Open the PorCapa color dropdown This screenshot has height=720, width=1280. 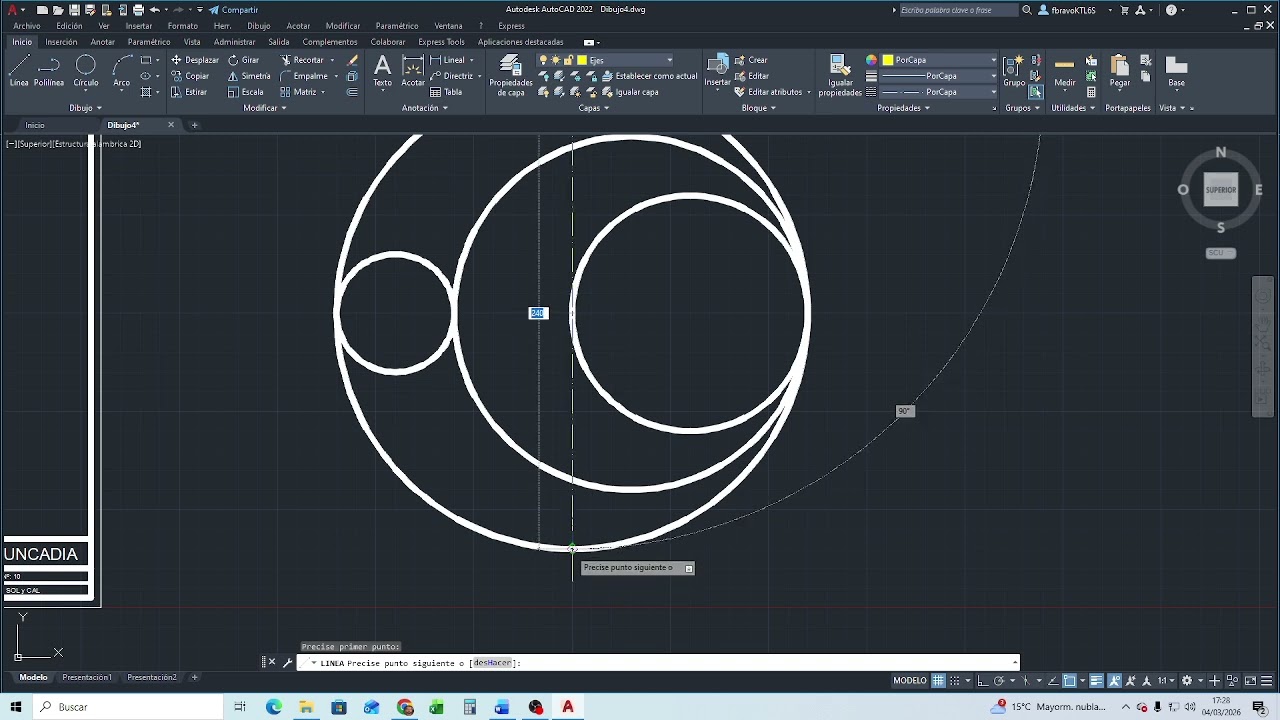point(993,60)
